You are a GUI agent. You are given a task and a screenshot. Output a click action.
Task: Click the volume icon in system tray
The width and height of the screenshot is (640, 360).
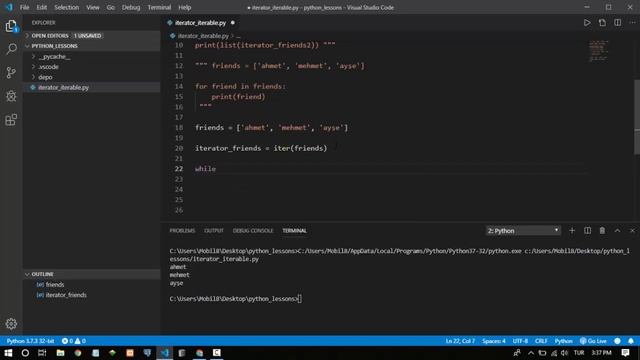(x=564, y=353)
